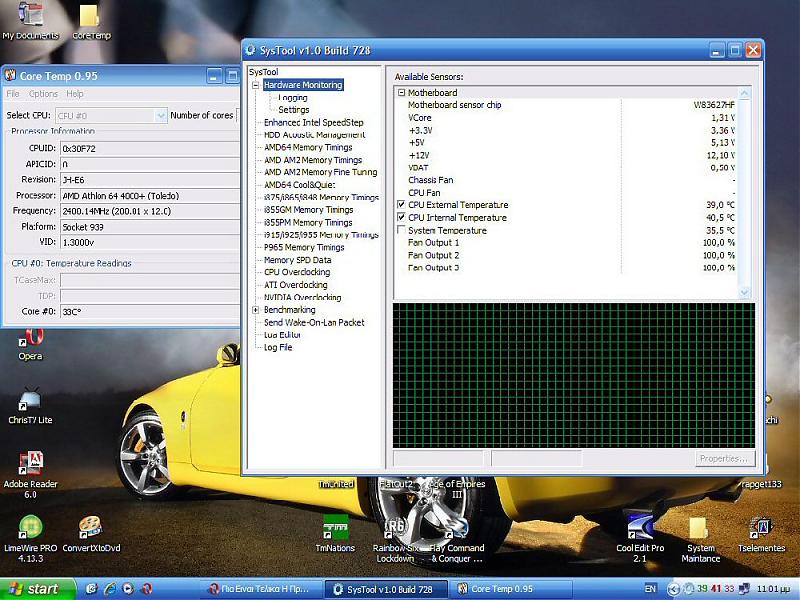Select AMD64 Cool&Quiet item

click(299, 185)
